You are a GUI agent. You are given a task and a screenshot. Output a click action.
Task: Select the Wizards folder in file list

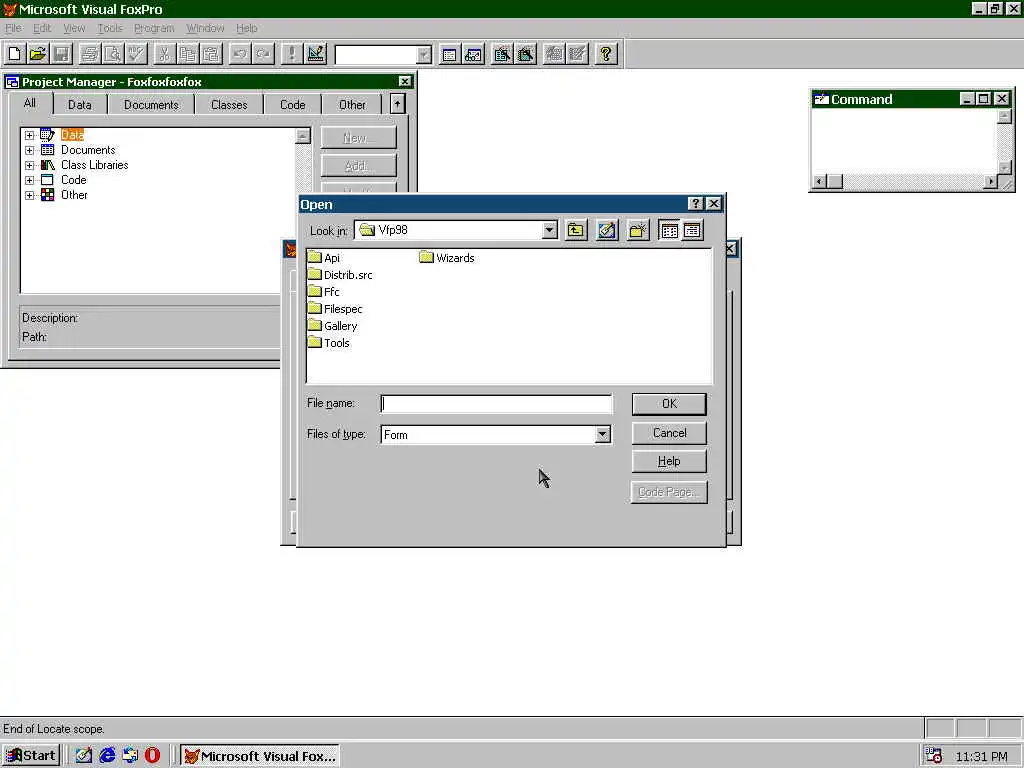point(447,258)
